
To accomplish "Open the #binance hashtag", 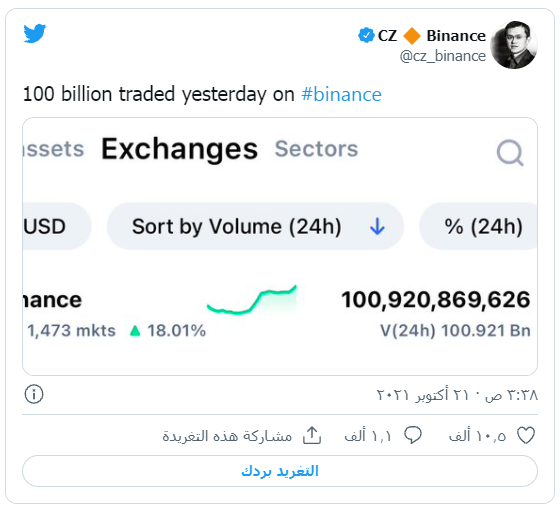I will (341, 94).
